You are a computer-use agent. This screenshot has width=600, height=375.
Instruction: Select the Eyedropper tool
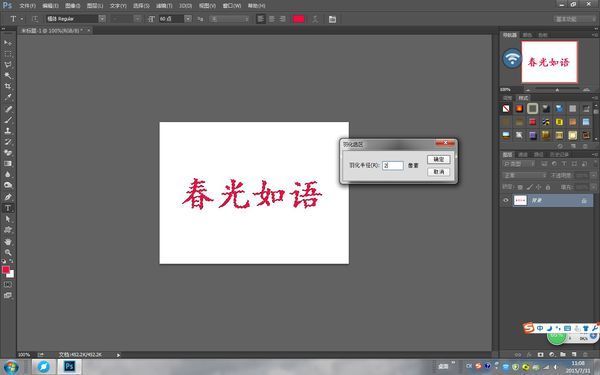coord(8,97)
